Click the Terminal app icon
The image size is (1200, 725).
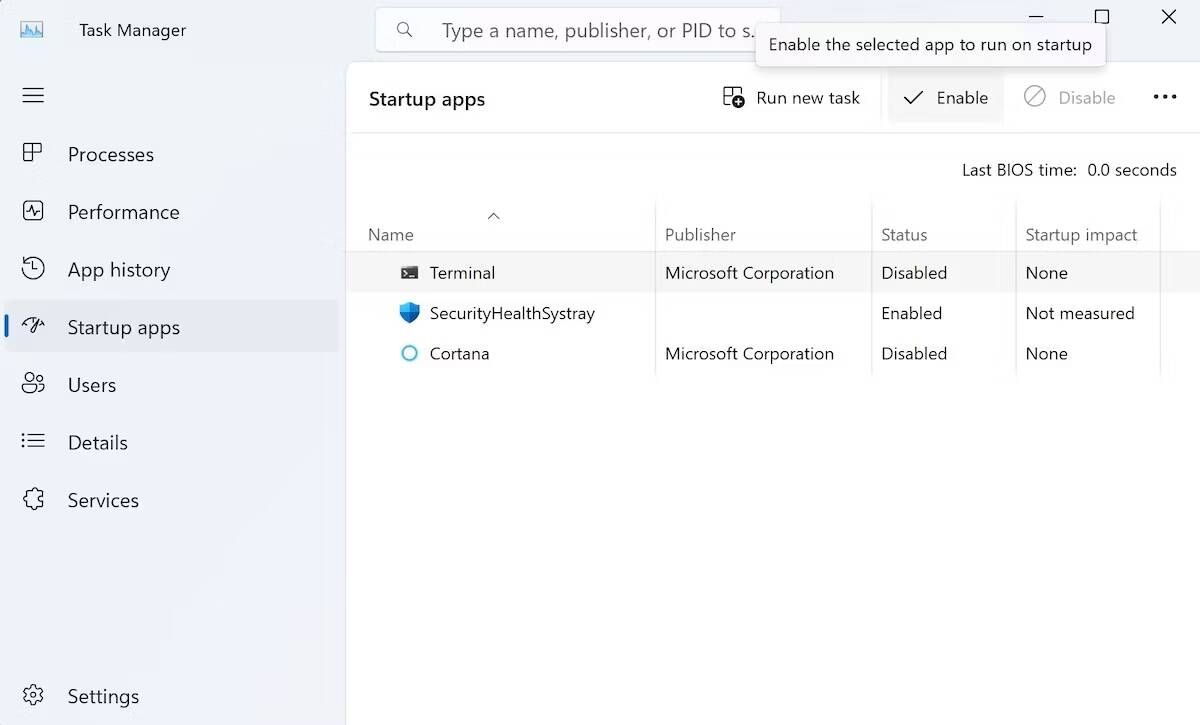tap(409, 272)
